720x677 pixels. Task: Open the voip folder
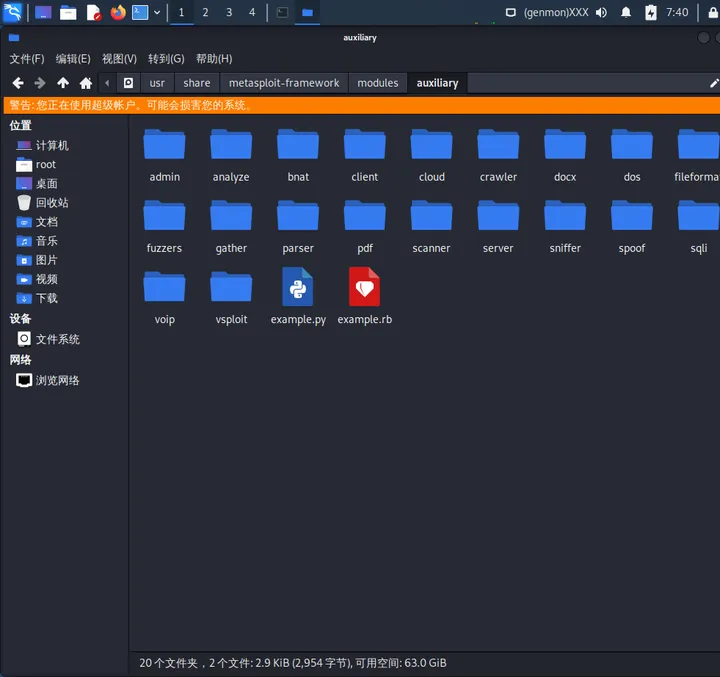tap(164, 298)
